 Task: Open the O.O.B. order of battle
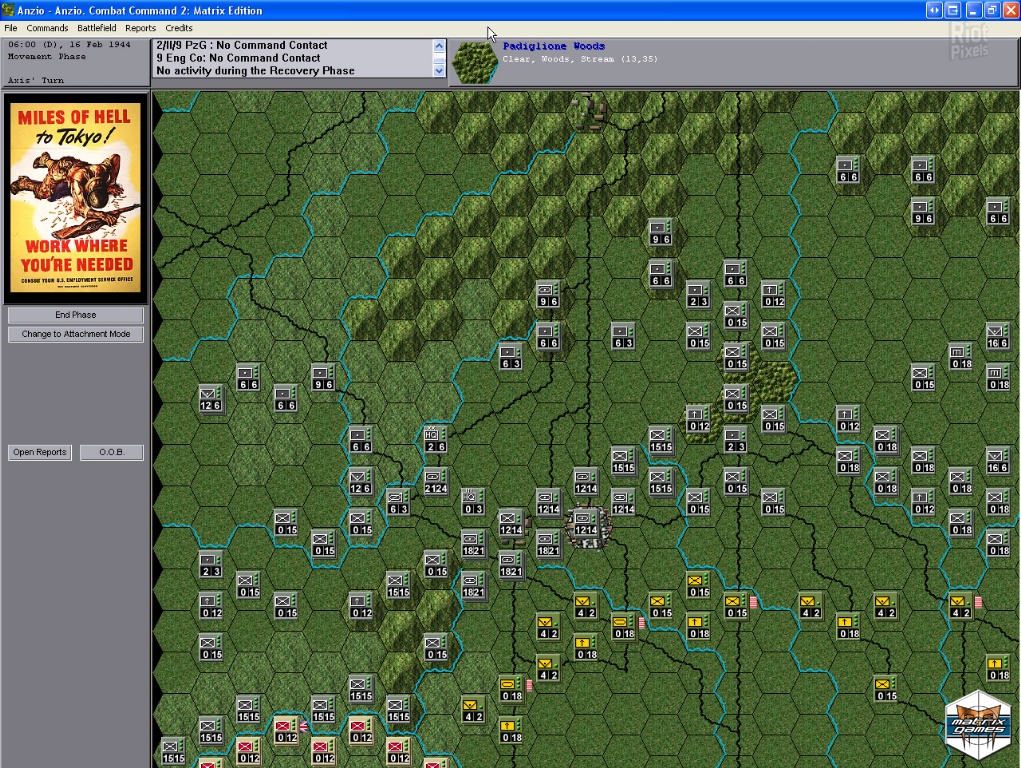111,452
